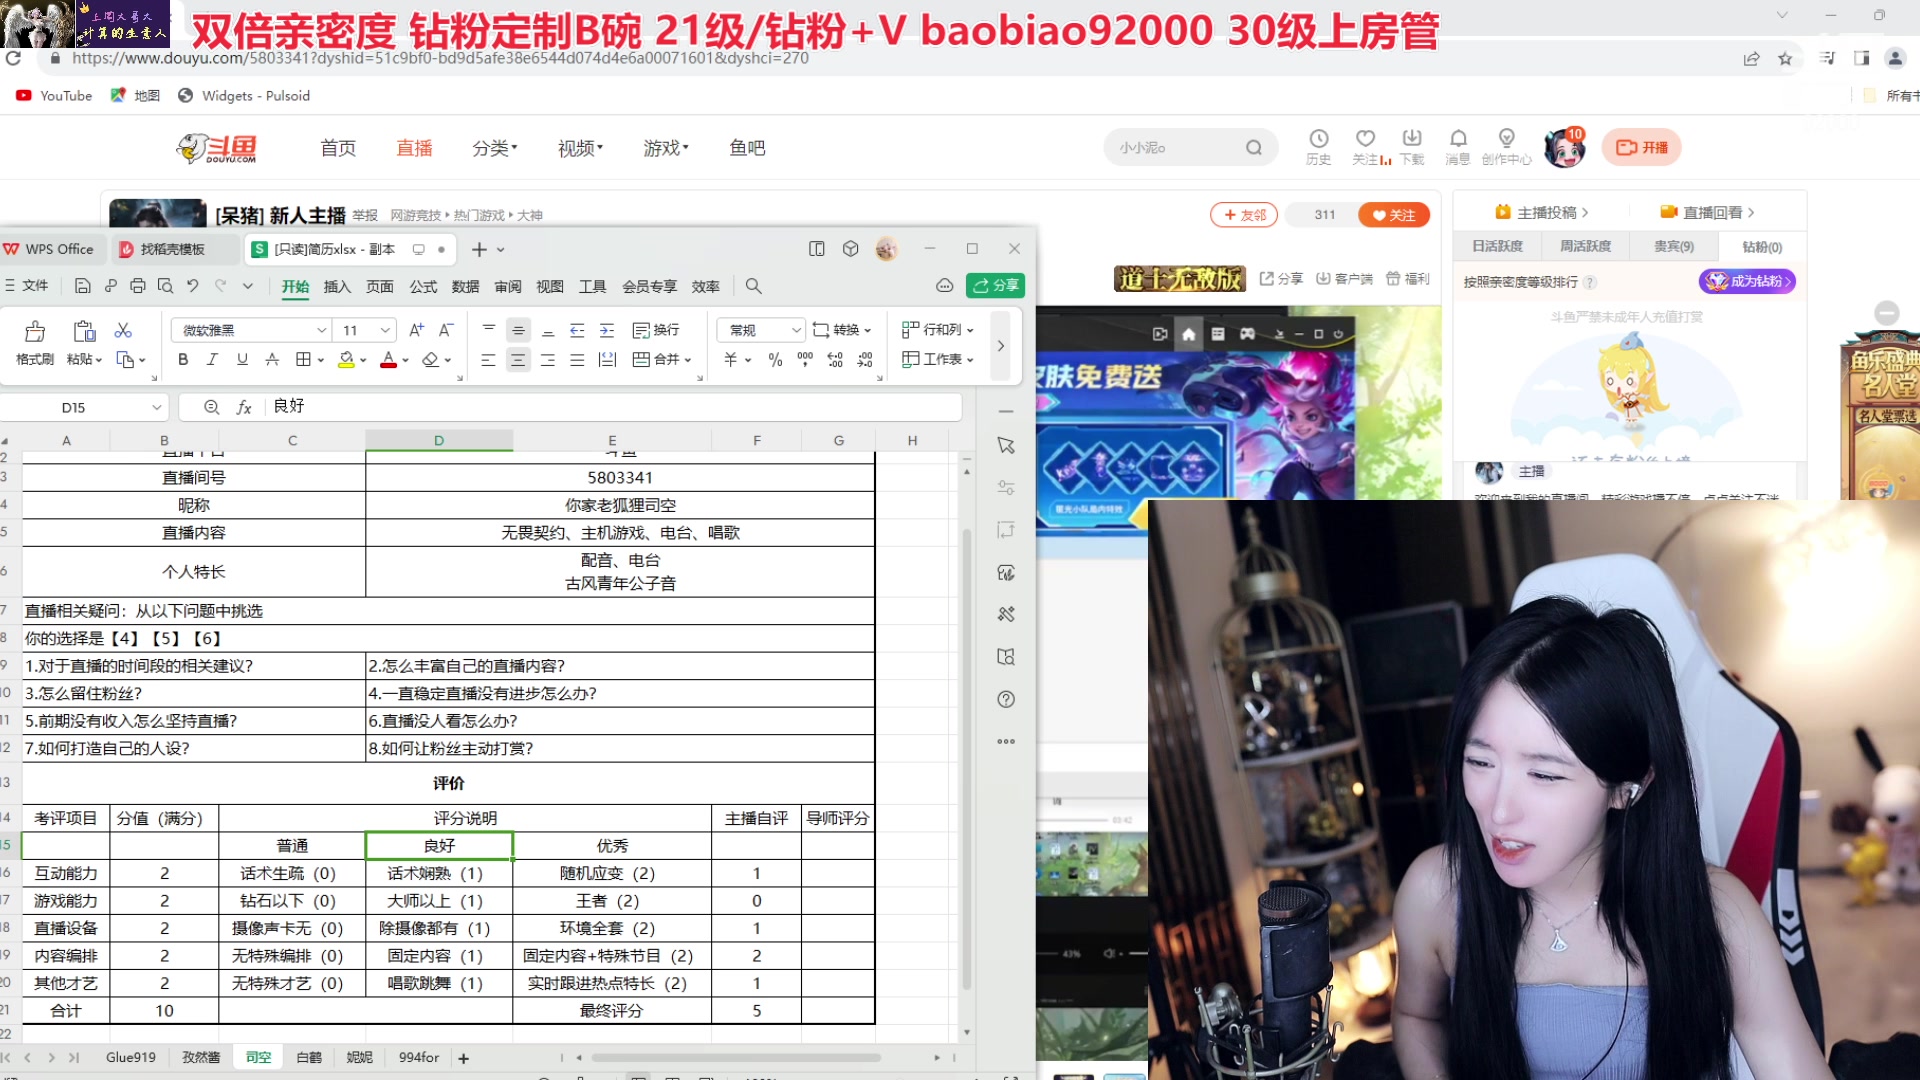Click the 开播 start streaming button
The width and height of the screenshot is (1920, 1080).
tap(1642, 147)
